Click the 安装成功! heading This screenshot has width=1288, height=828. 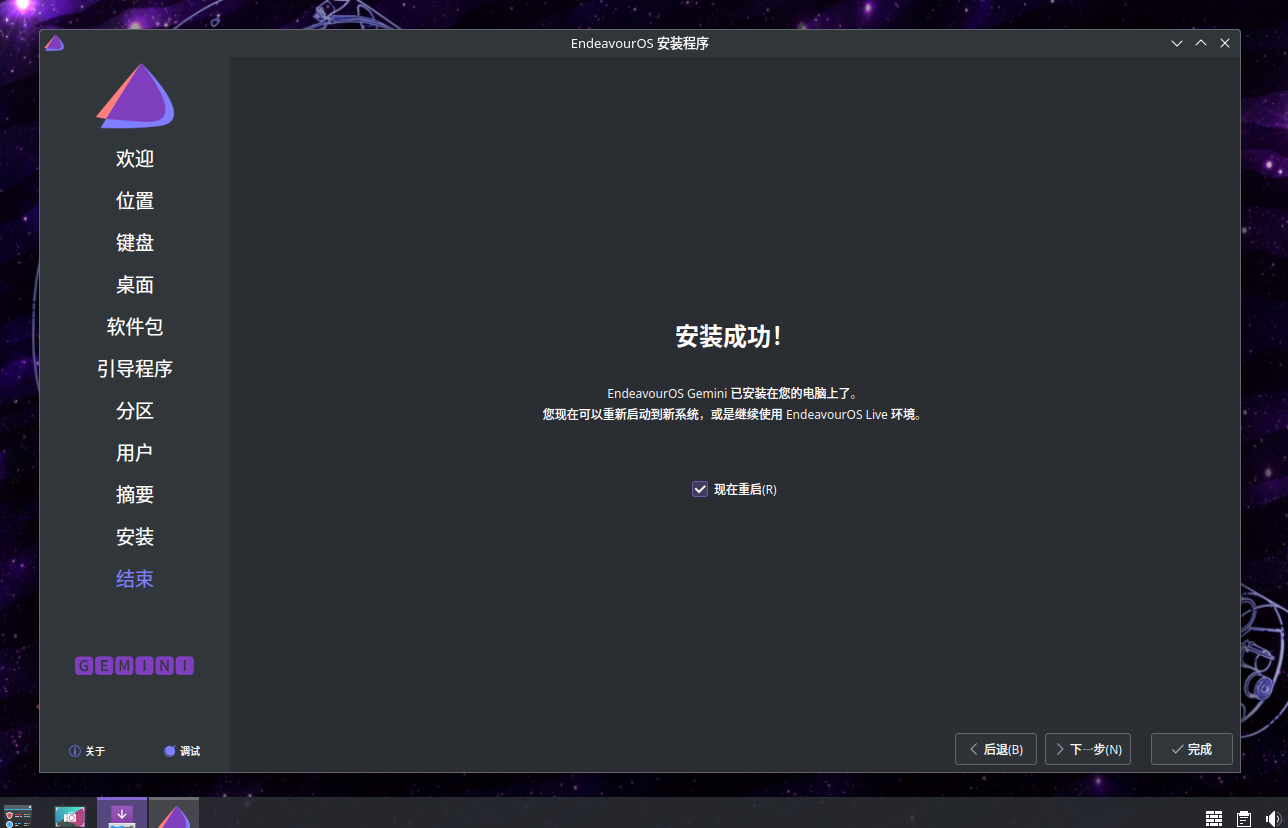(x=728, y=336)
